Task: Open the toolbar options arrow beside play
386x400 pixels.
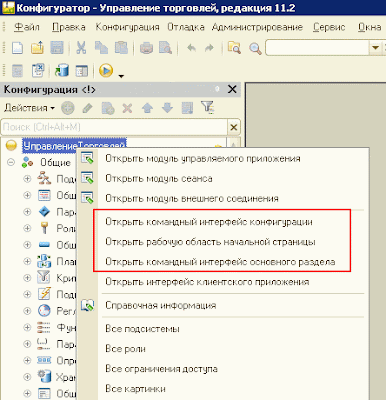Action: [121, 76]
